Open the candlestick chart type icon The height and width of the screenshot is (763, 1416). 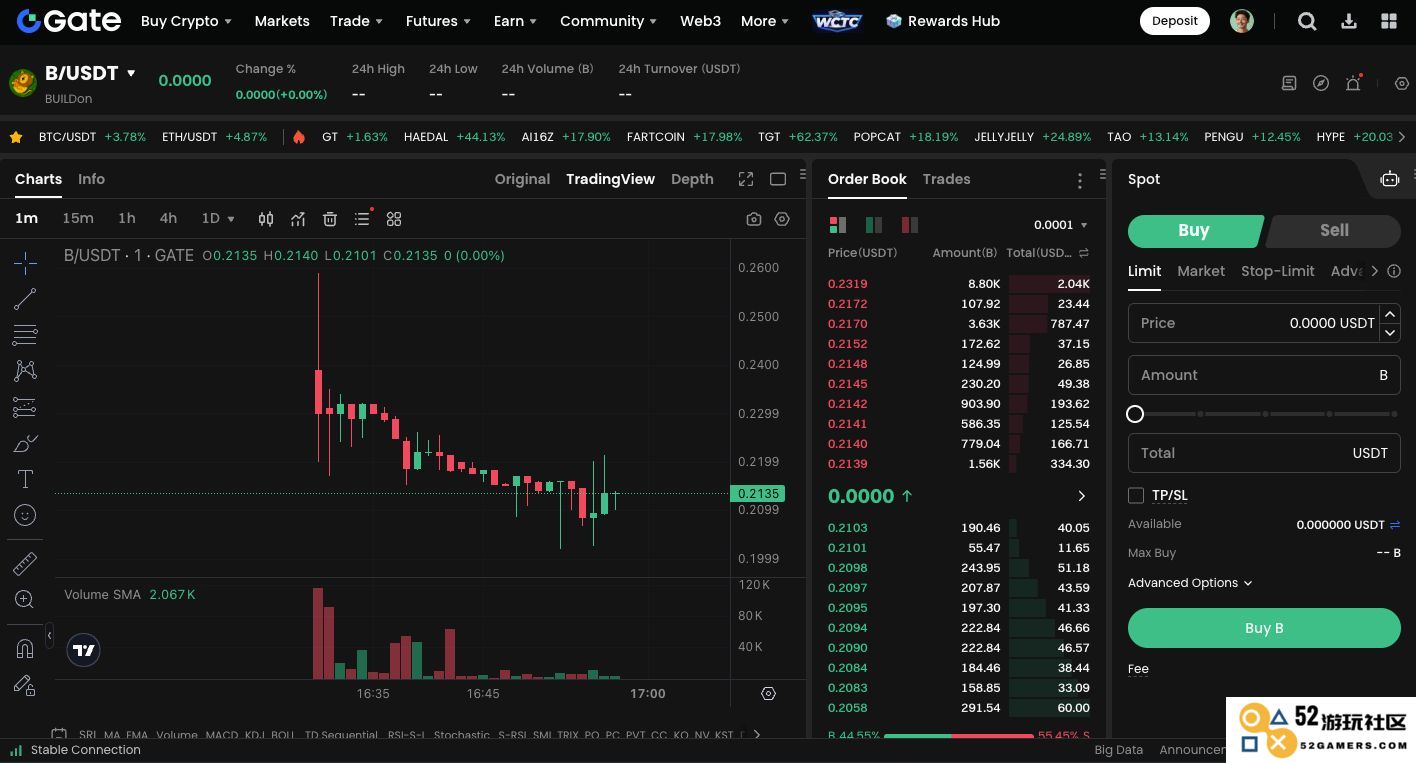click(266, 219)
